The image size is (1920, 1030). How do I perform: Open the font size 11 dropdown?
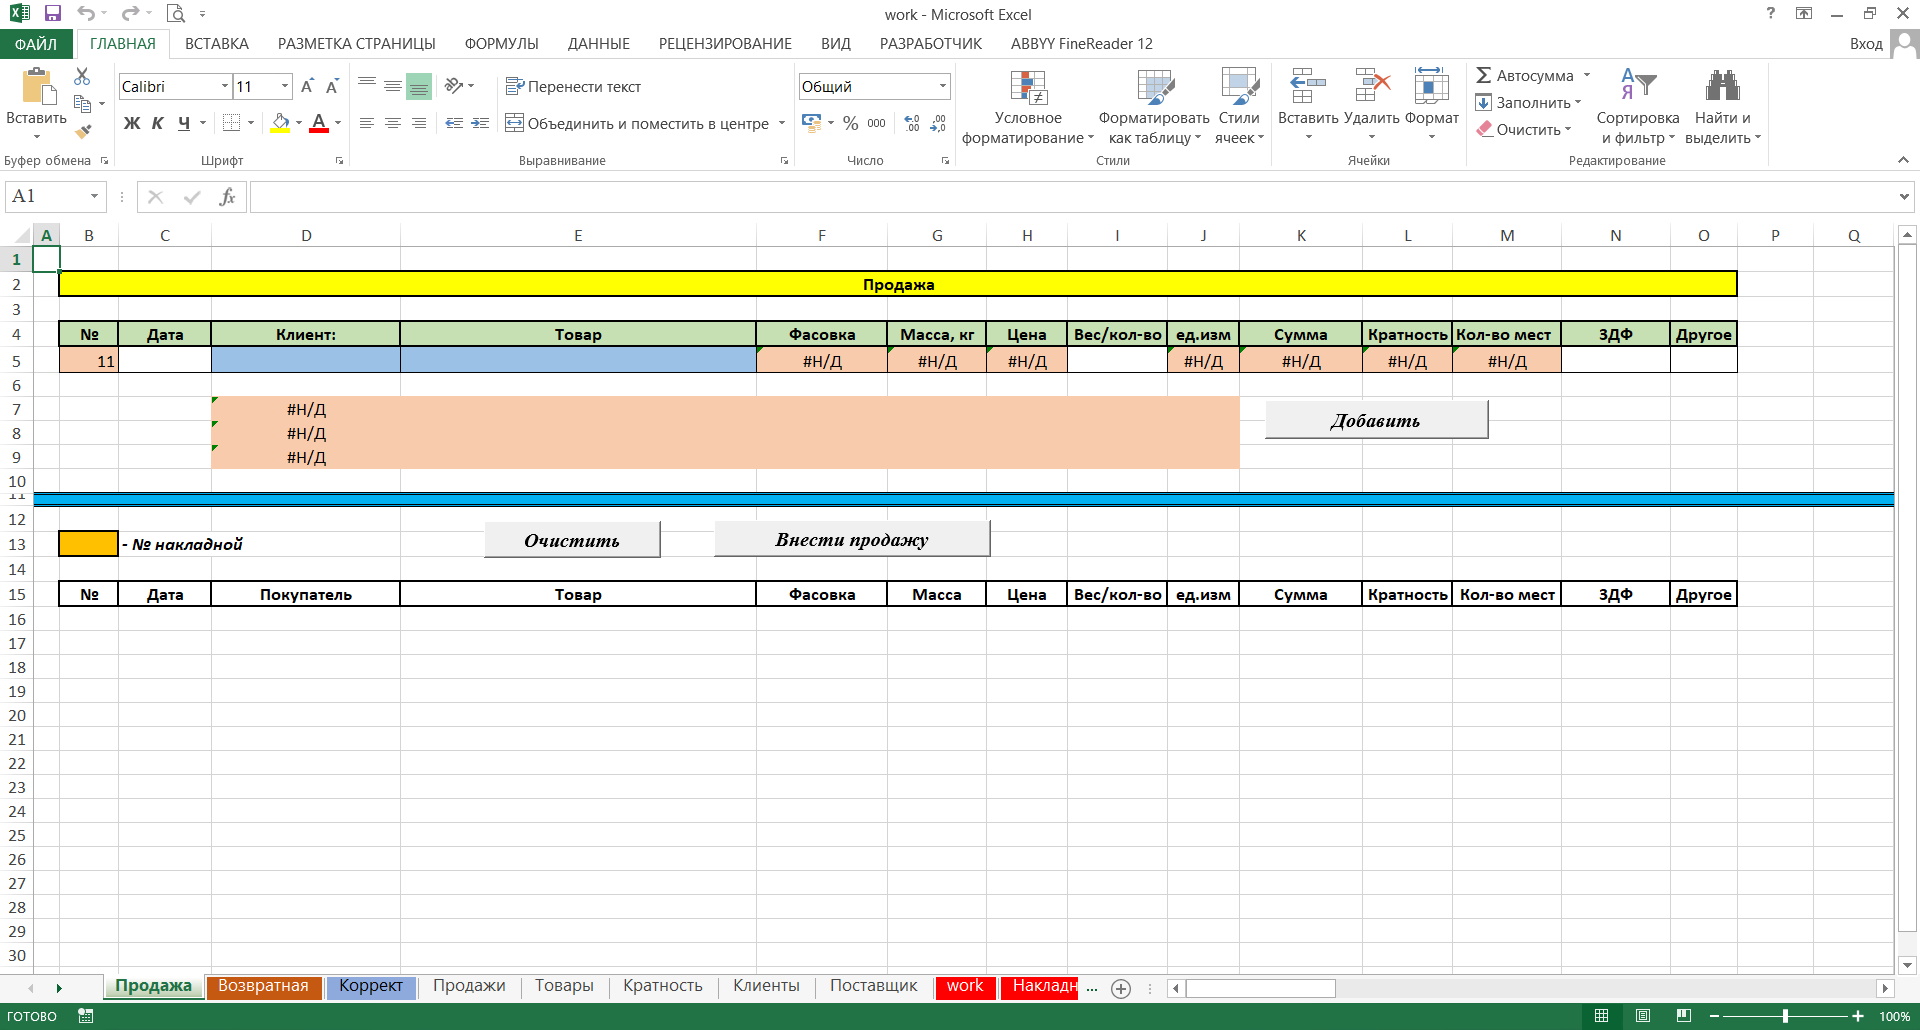pyautogui.click(x=285, y=86)
